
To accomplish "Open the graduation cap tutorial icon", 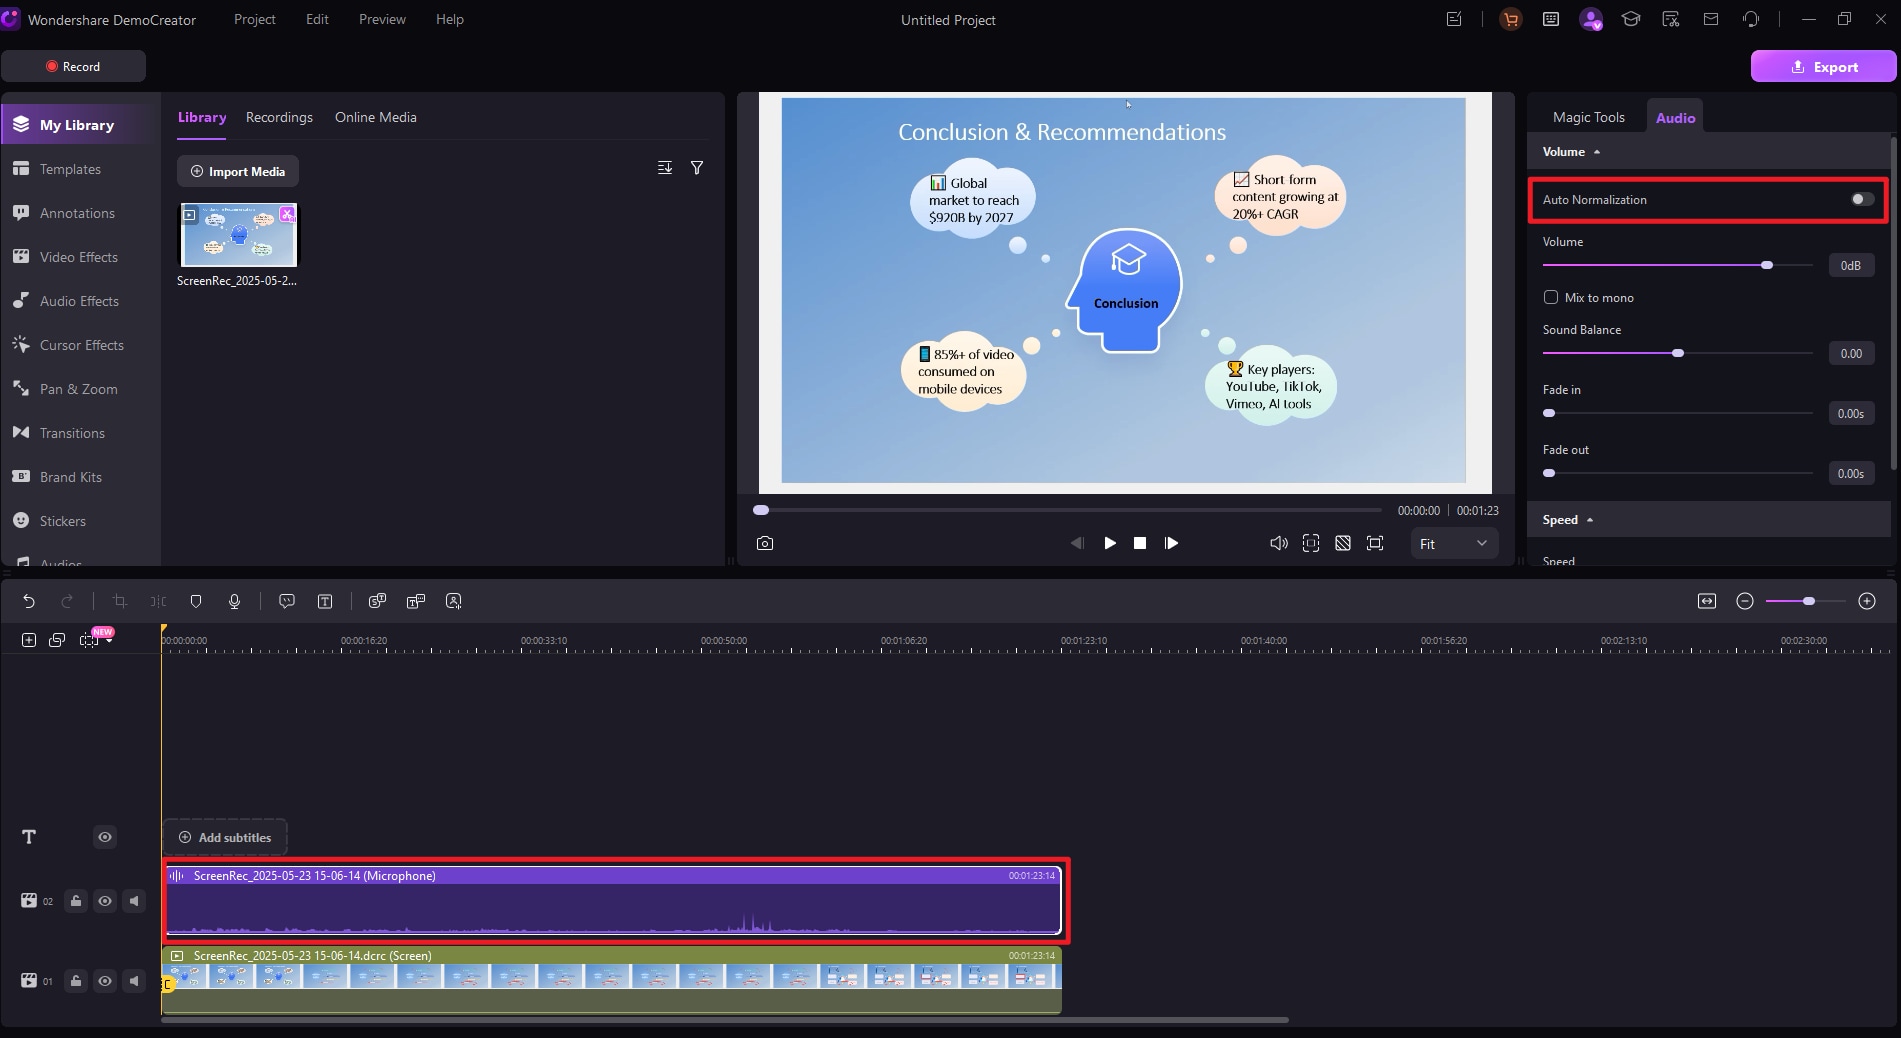I will pyautogui.click(x=1631, y=19).
